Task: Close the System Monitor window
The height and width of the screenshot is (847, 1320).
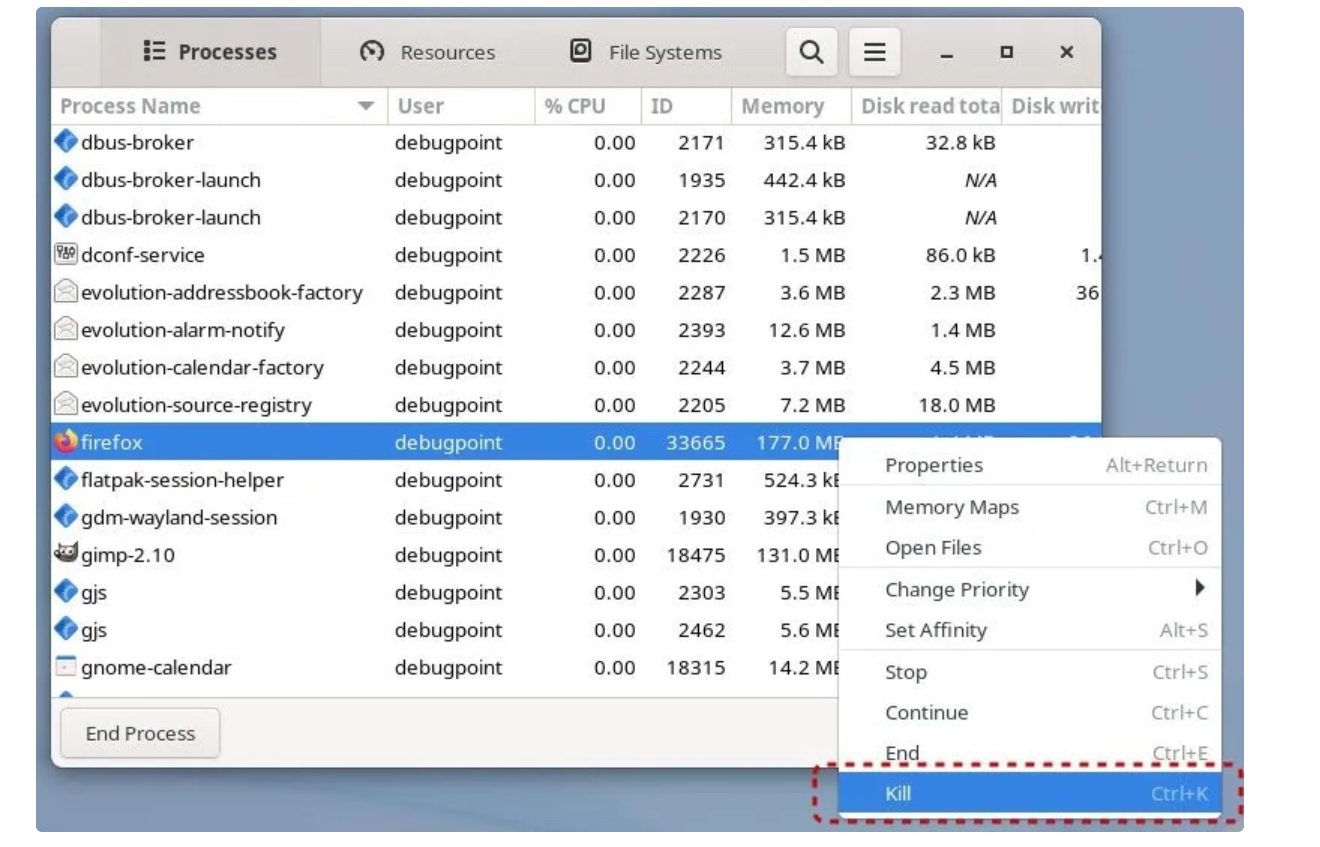Action: click(x=1067, y=52)
